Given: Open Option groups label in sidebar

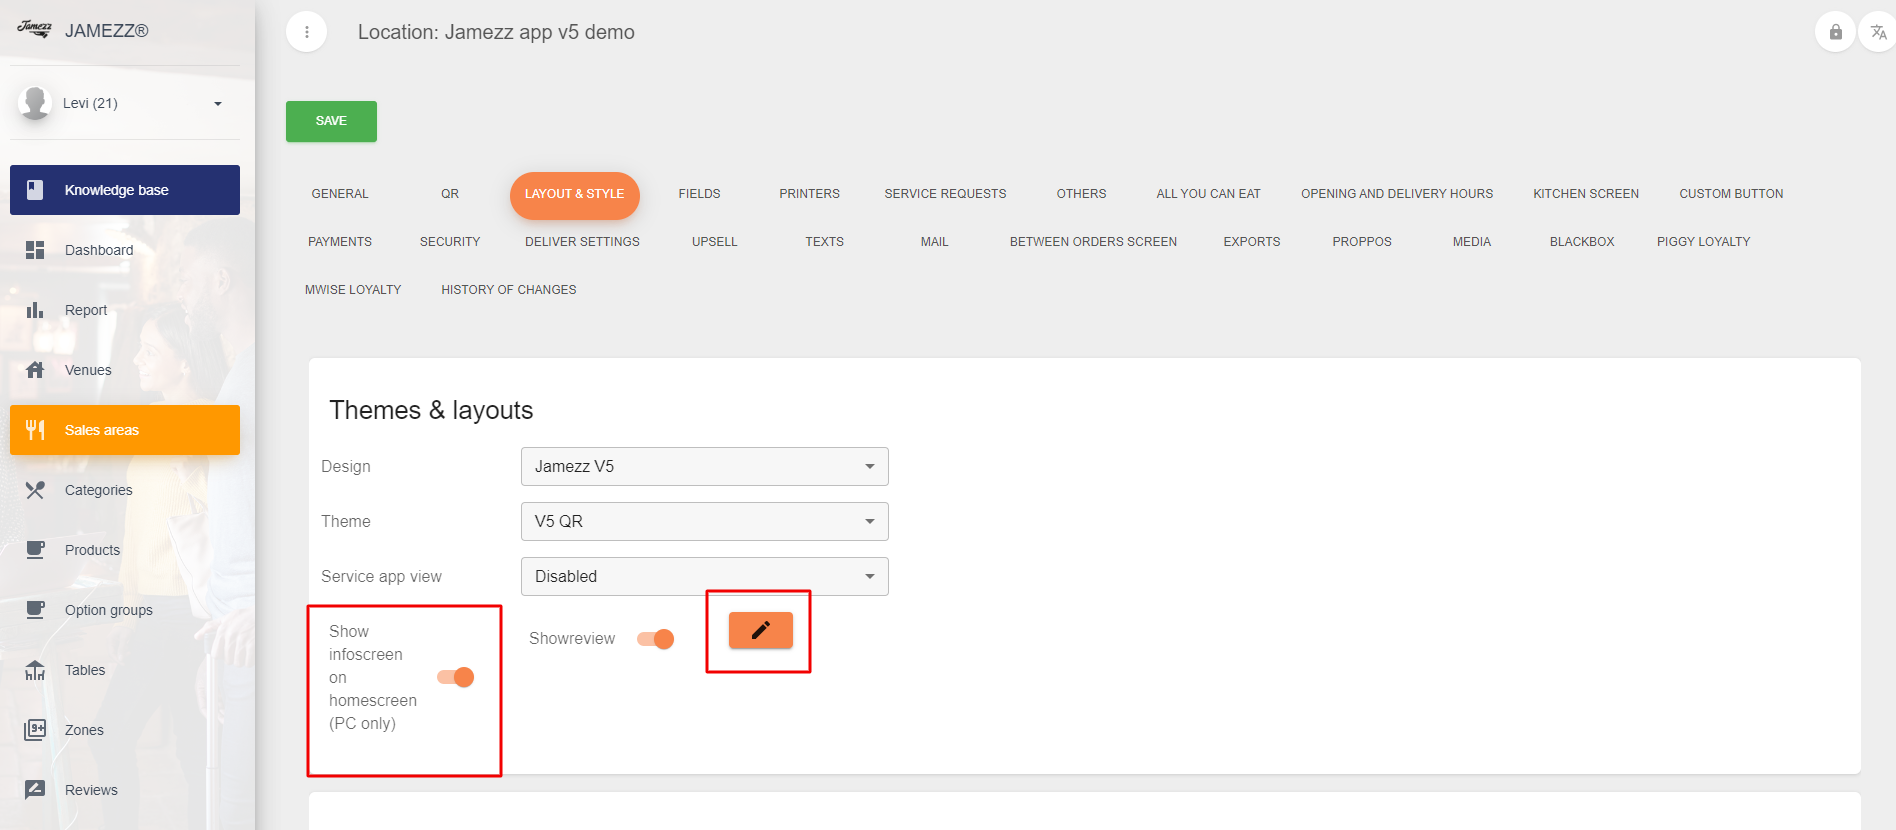Looking at the screenshot, I should pyautogui.click(x=109, y=610).
